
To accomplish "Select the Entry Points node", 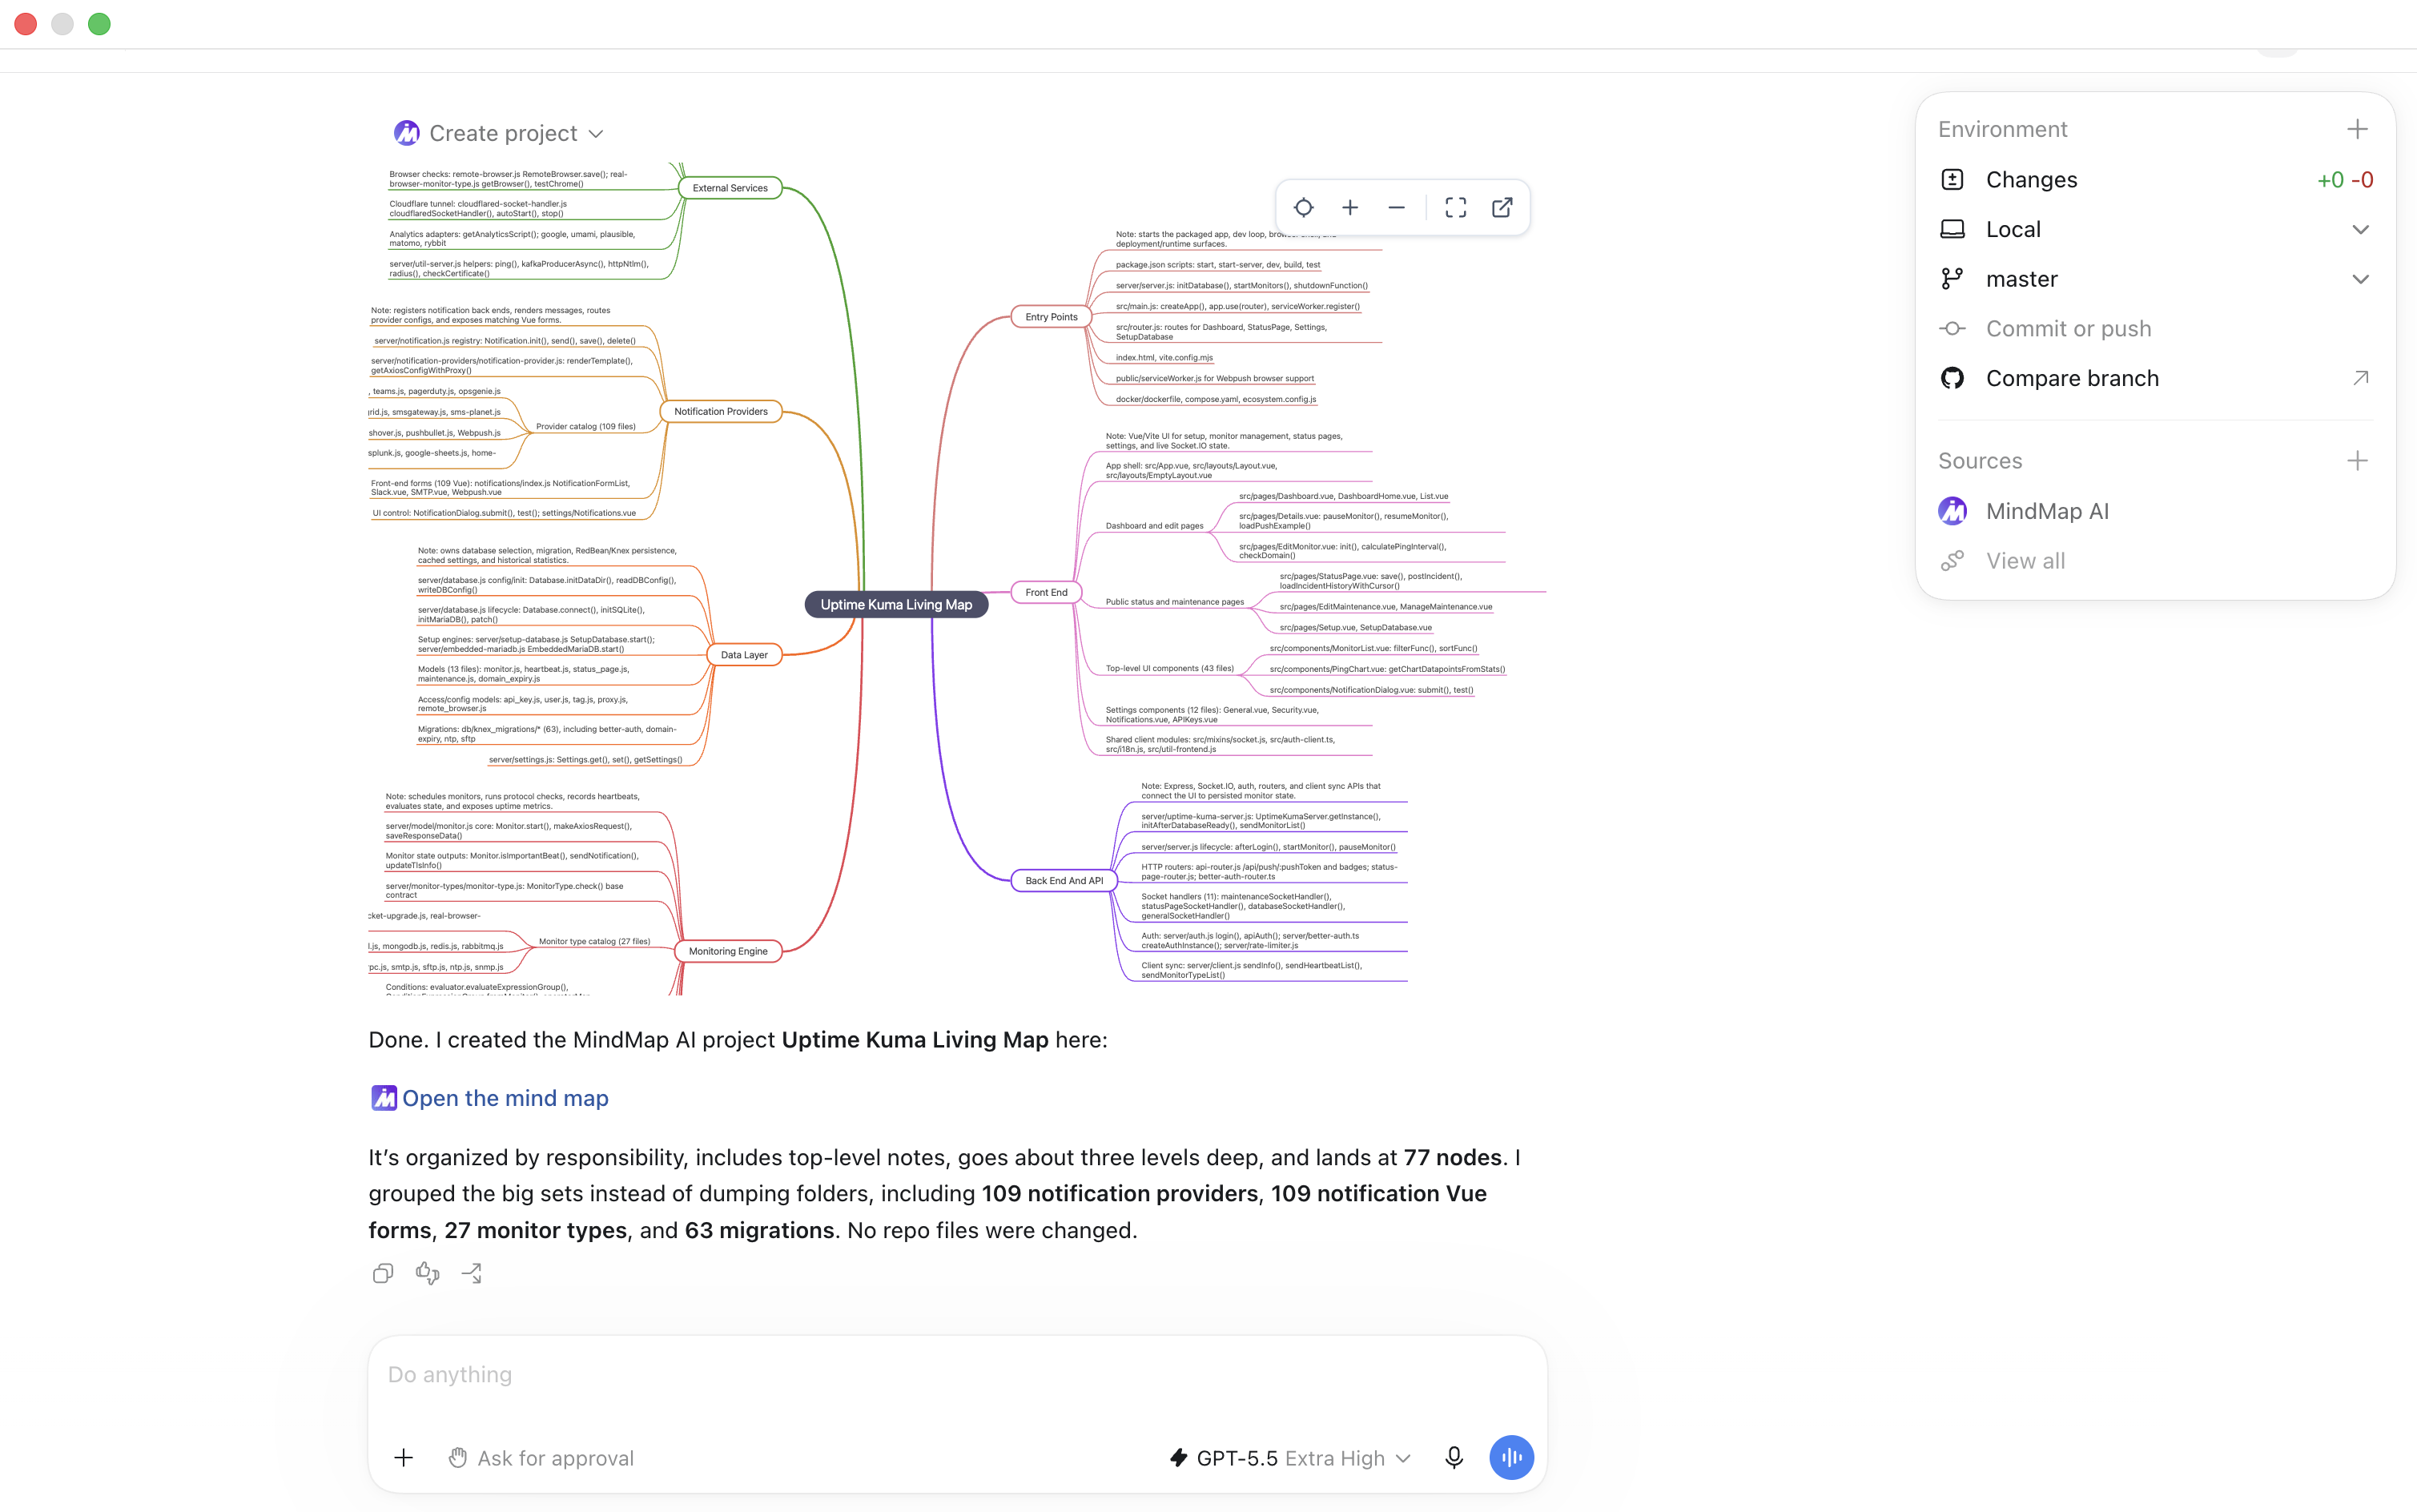I will tap(1051, 317).
